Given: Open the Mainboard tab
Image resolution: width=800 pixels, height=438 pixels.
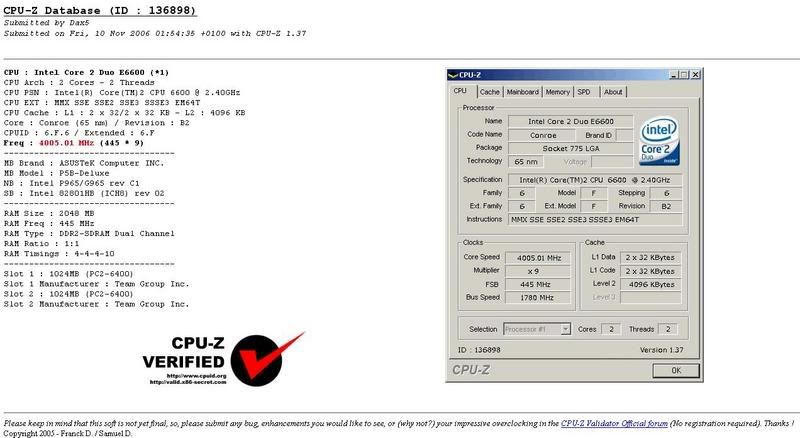Looking at the screenshot, I should (x=522, y=92).
